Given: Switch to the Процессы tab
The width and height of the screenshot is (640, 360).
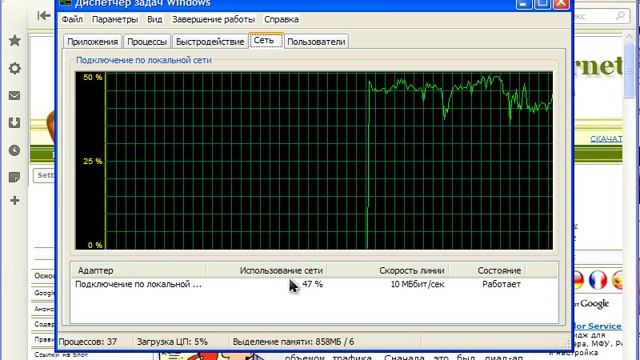Looking at the screenshot, I should (147, 42).
